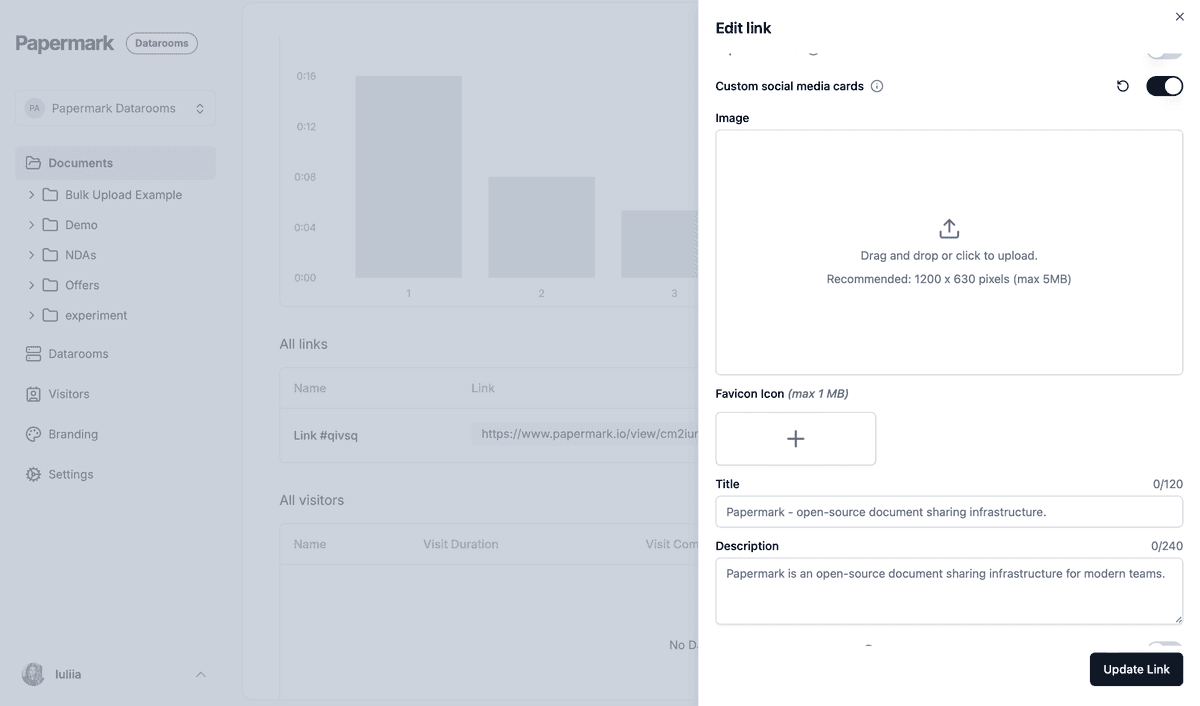Disable Custom social media cards toggle
1200x706 pixels.
point(1164,86)
